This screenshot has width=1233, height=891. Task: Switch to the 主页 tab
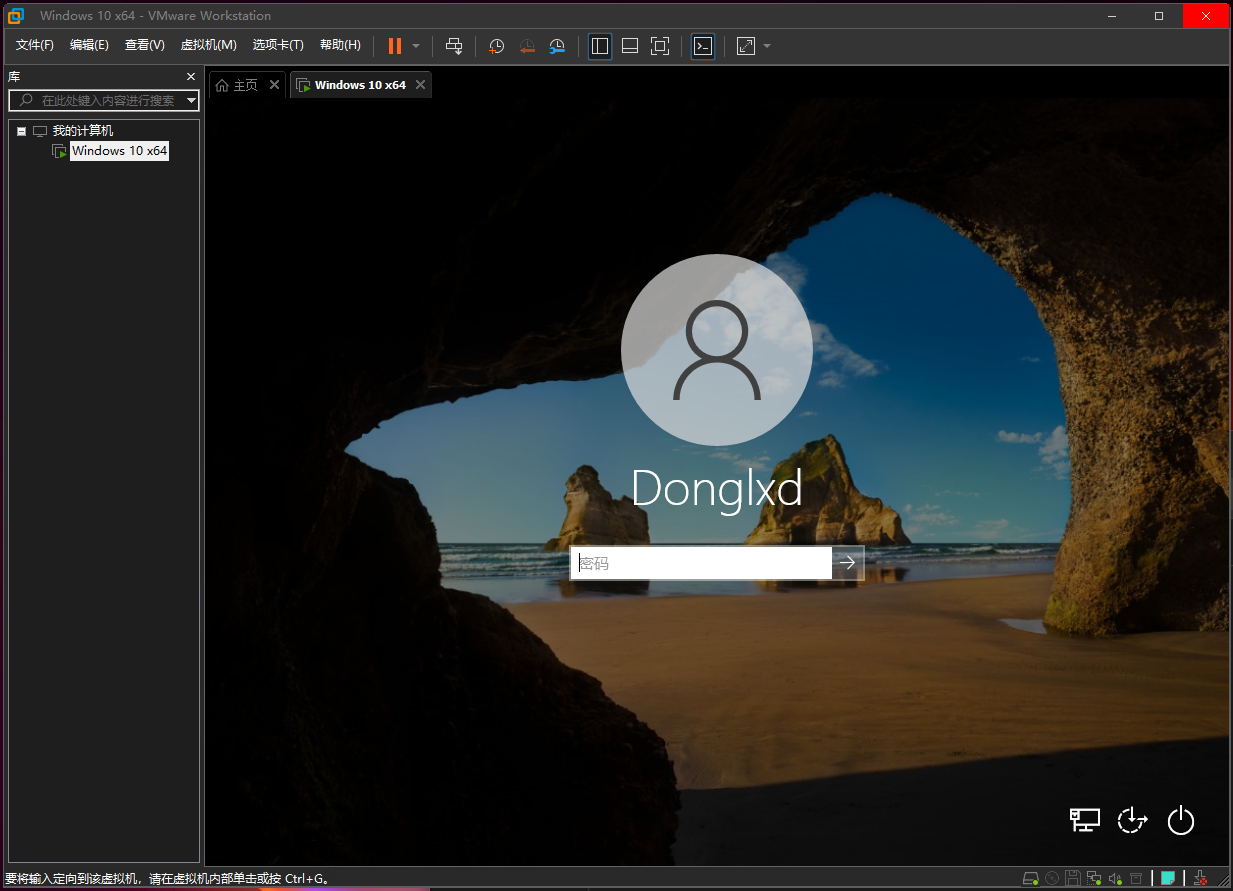pyautogui.click(x=238, y=85)
